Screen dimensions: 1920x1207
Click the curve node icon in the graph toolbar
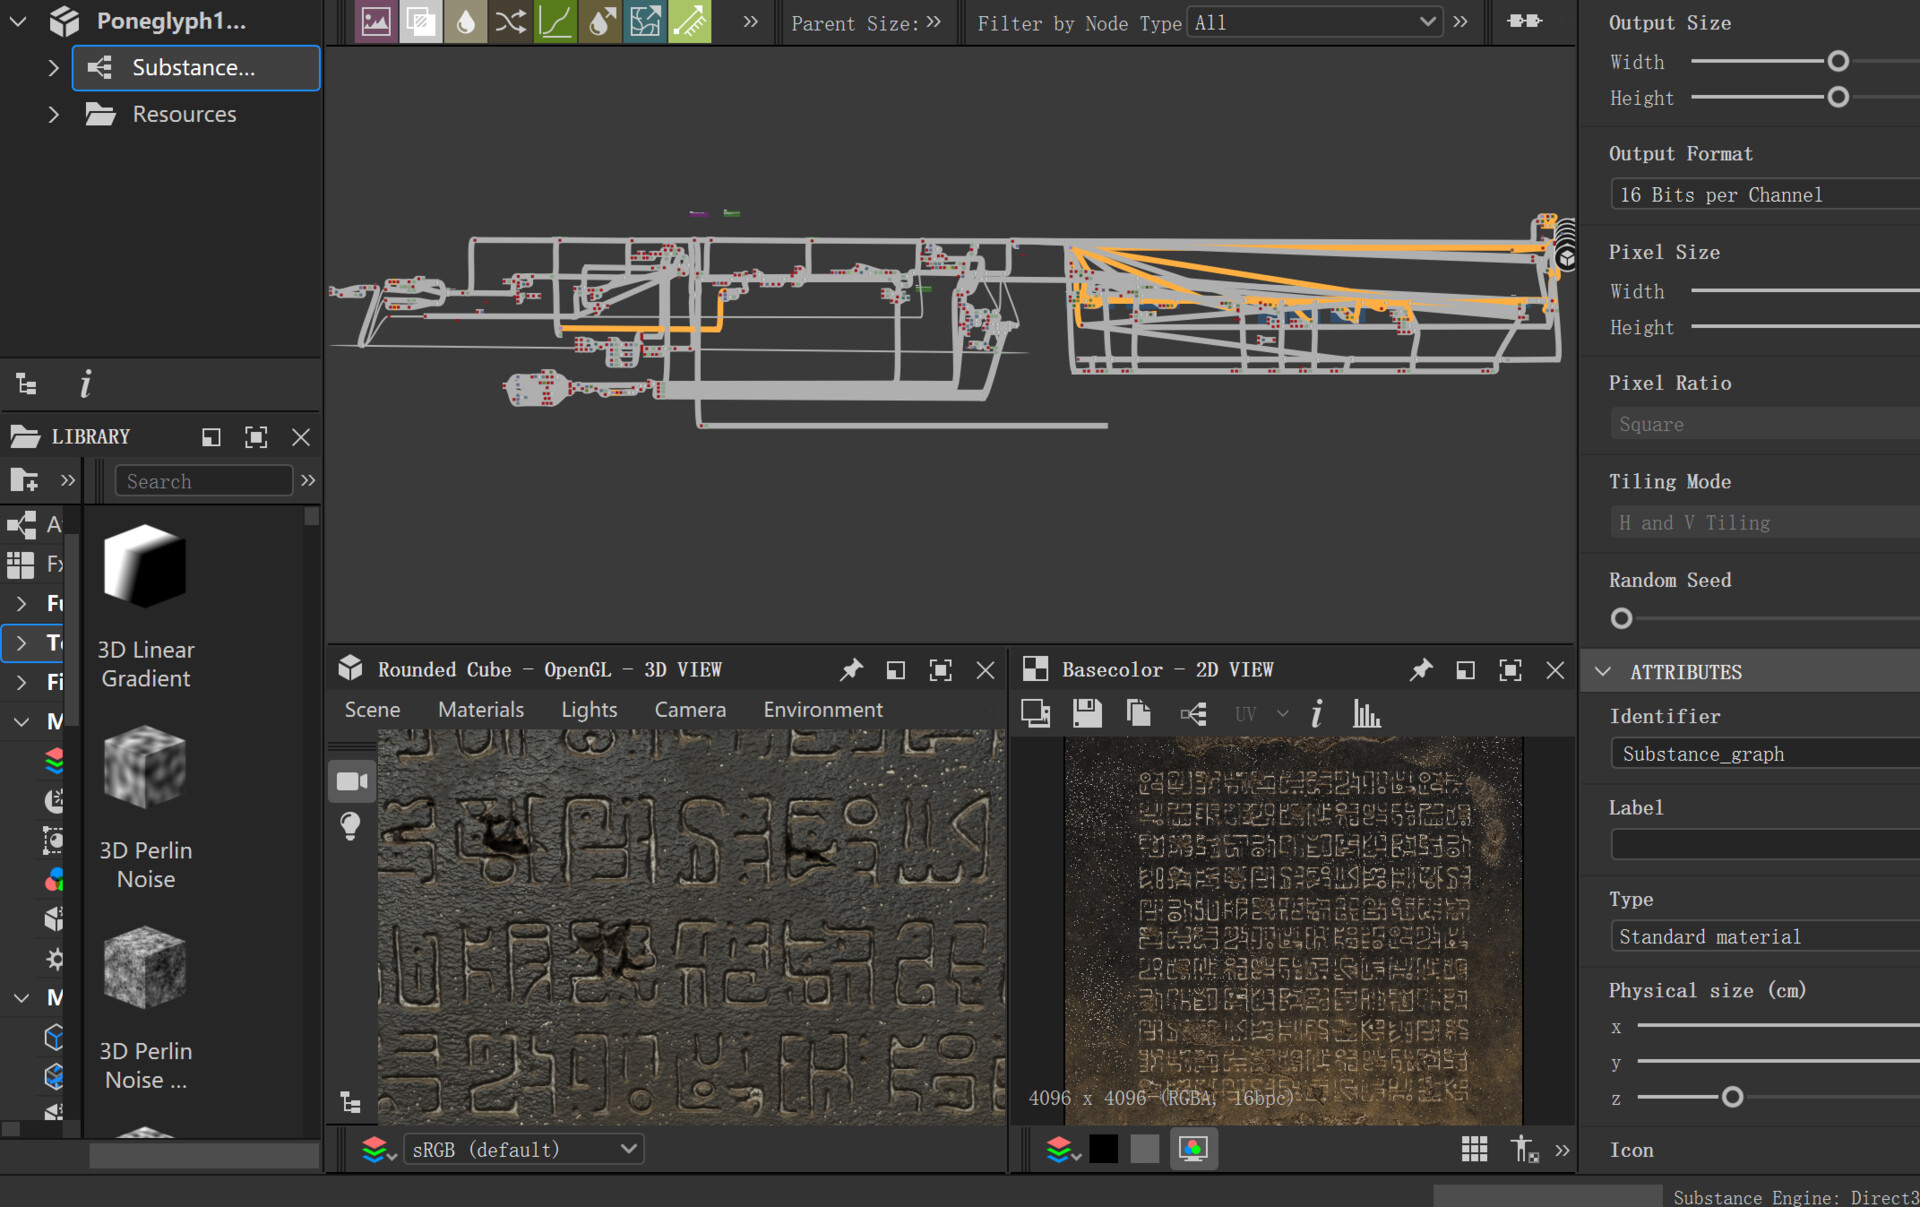[555, 22]
